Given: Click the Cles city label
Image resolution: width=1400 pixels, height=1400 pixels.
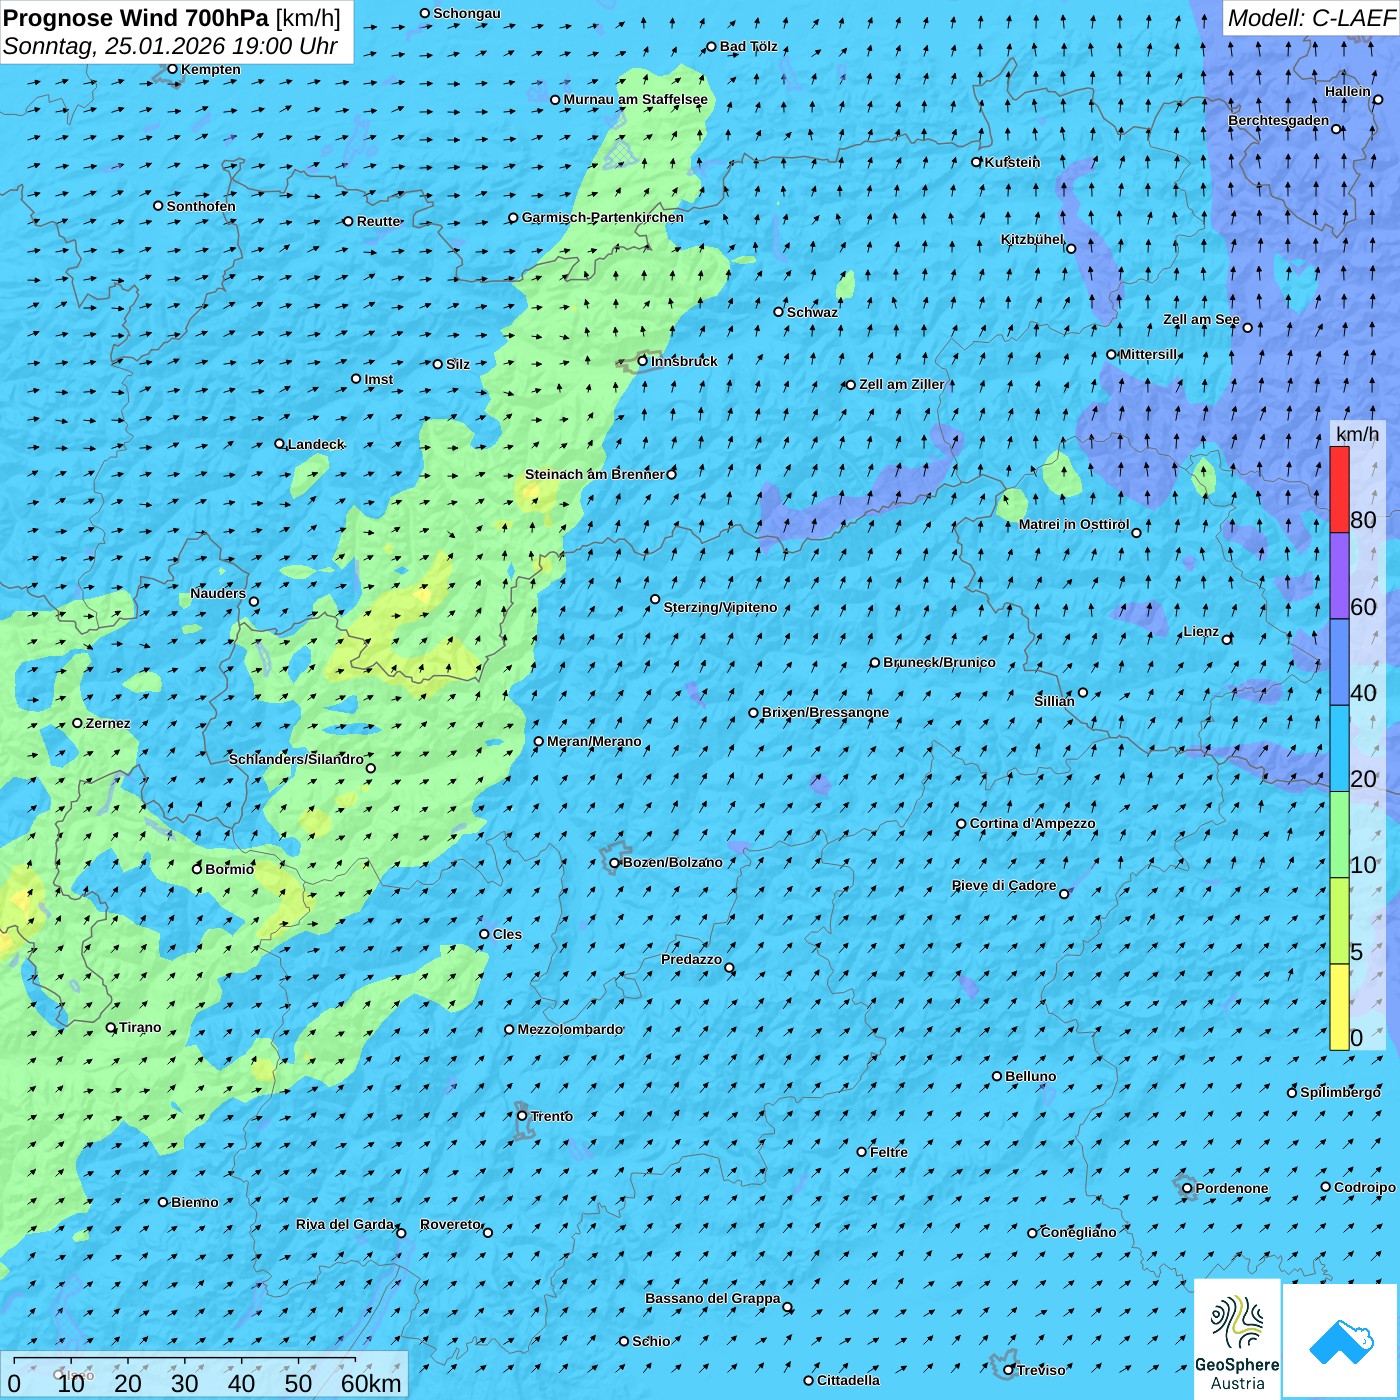Looking at the screenshot, I should click(507, 934).
